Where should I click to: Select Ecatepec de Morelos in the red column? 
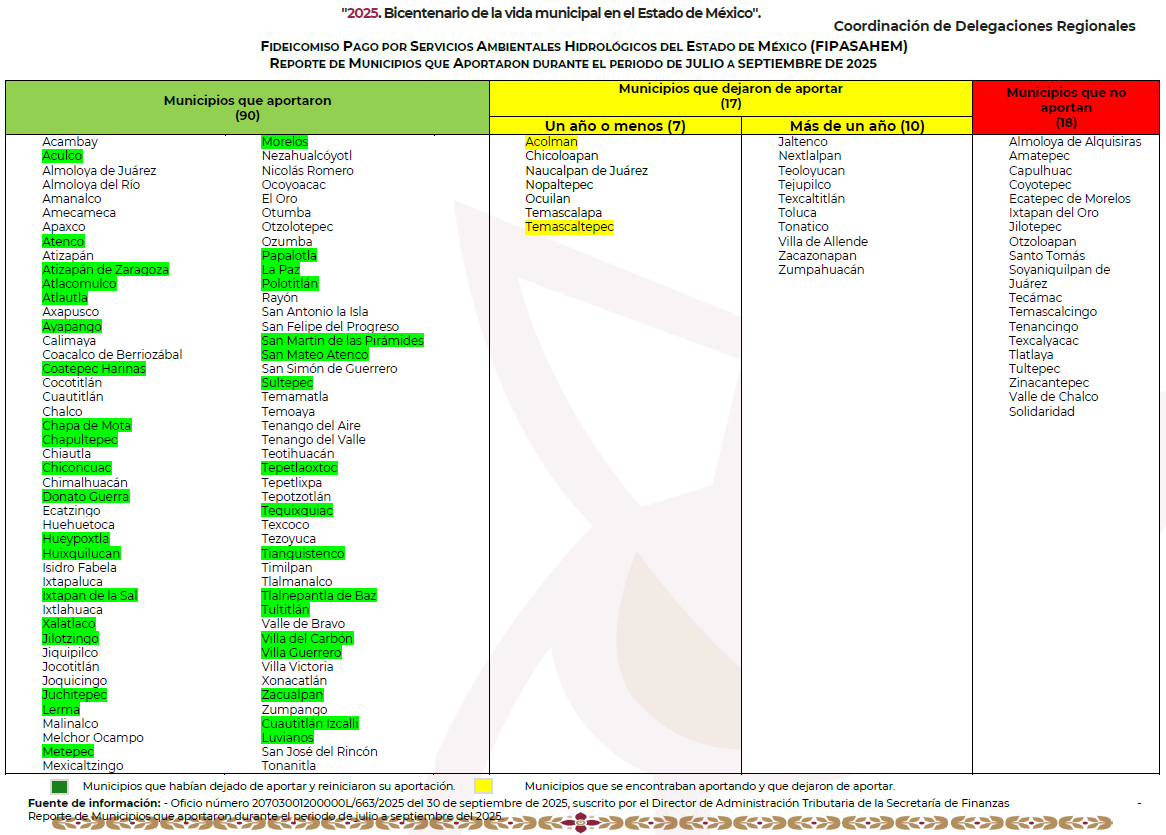[x=1069, y=199]
